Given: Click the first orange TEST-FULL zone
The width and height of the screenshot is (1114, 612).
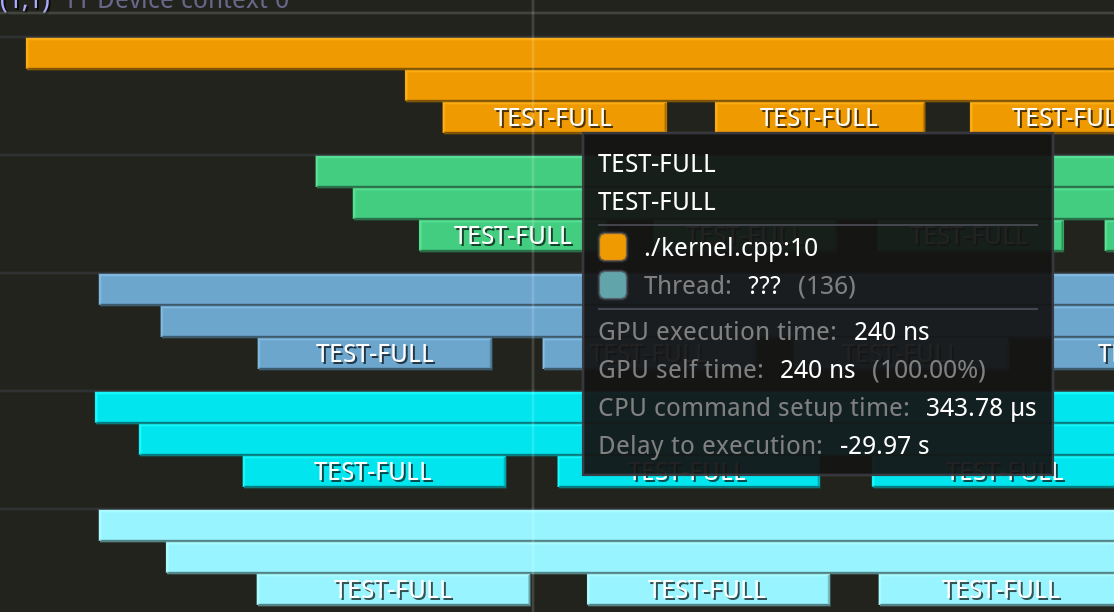Looking at the screenshot, I should coord(554,118).
